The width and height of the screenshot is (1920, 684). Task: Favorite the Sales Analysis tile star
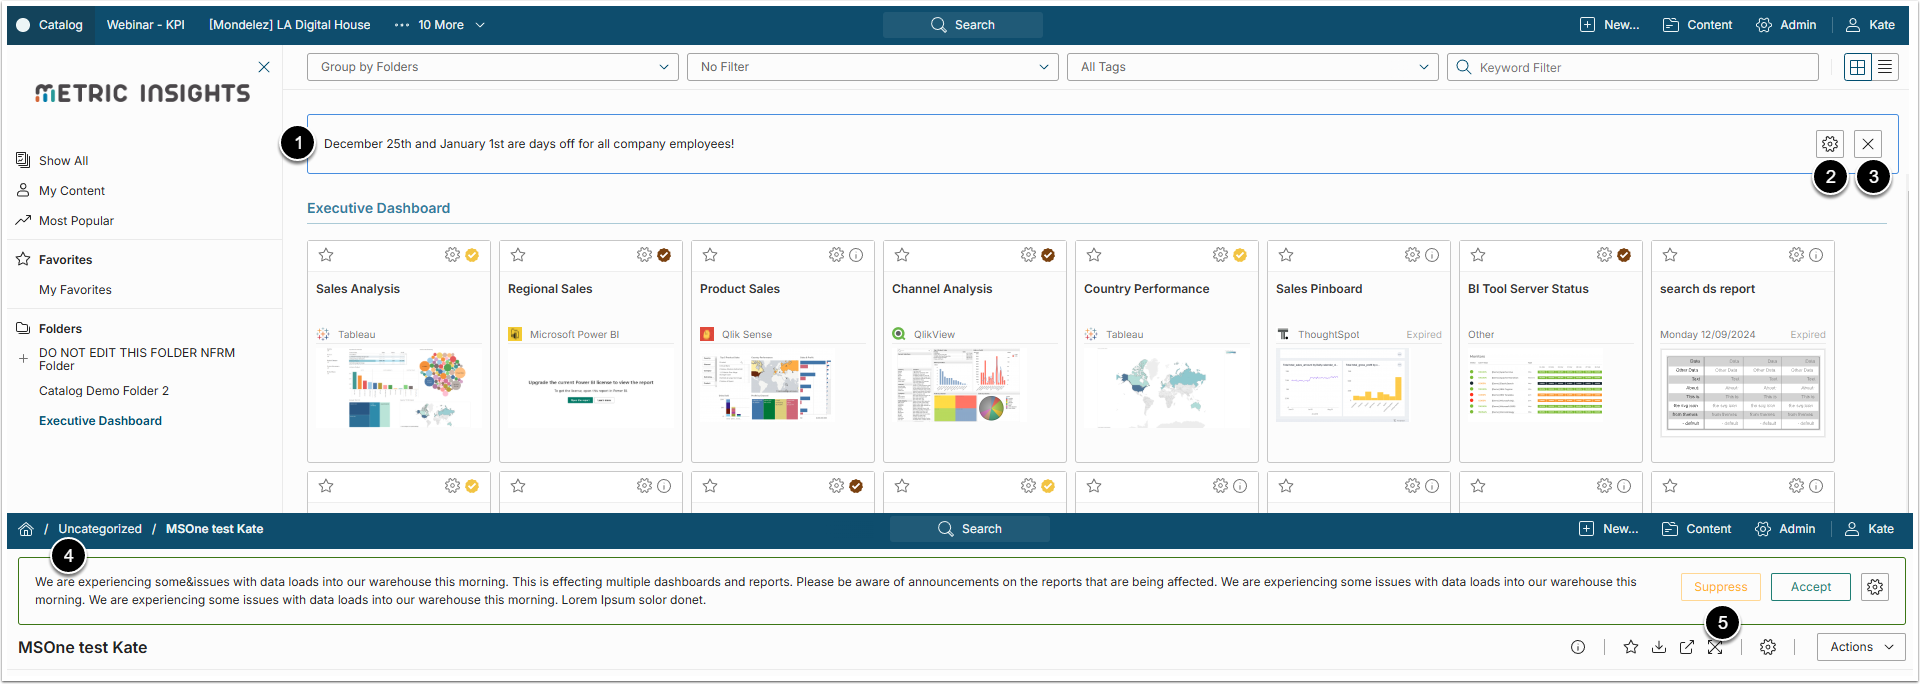326,255
